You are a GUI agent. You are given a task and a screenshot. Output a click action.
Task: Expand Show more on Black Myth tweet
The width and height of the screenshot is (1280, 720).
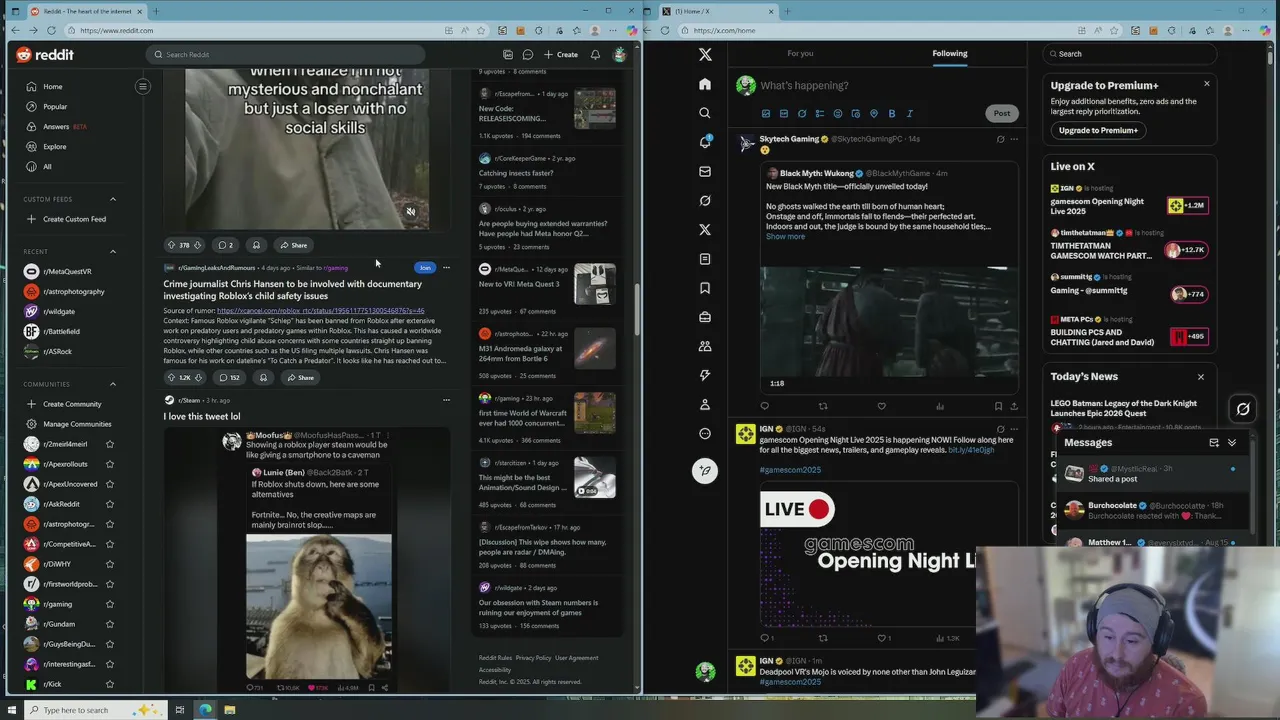pos(785,237)
